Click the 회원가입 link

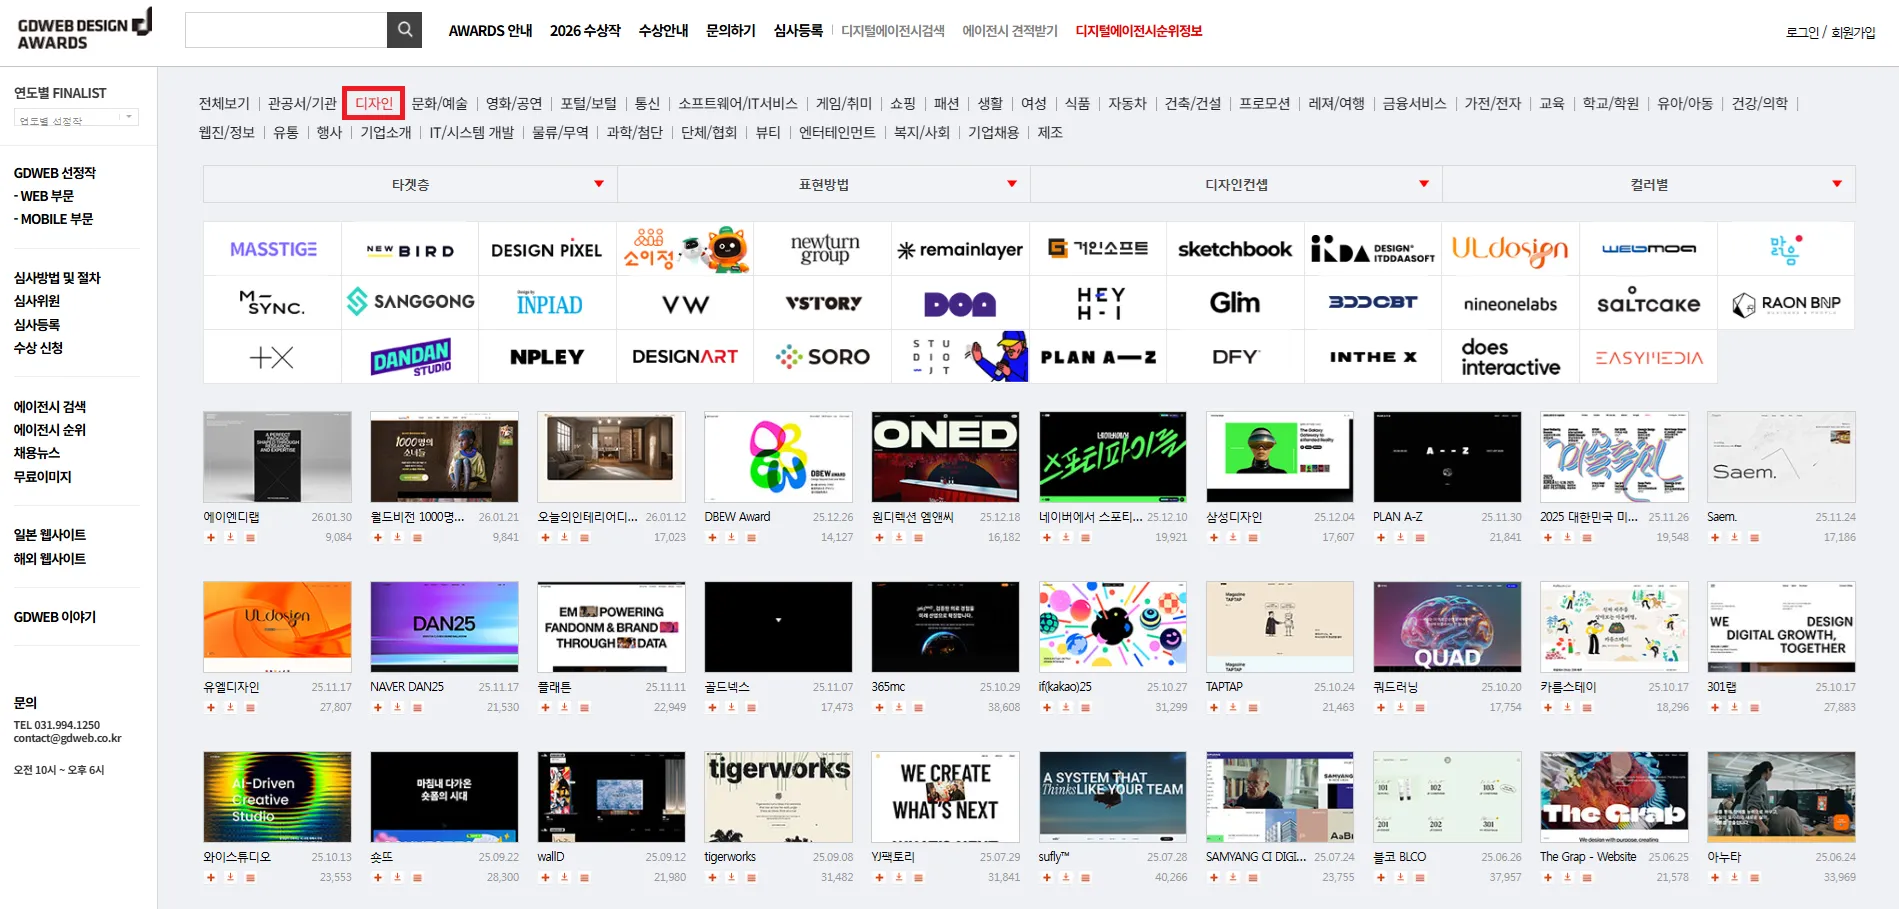(x=1853, y=32)
